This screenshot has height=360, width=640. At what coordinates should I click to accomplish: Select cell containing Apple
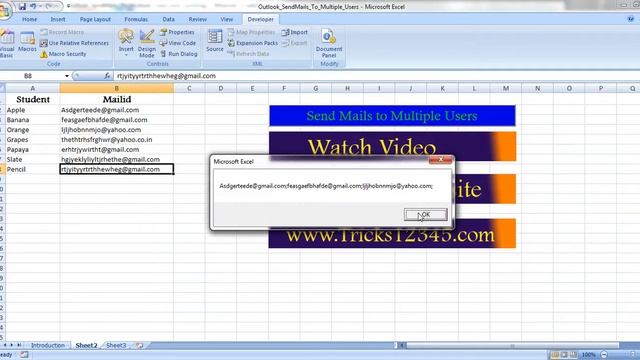click(x=33, y=110)
